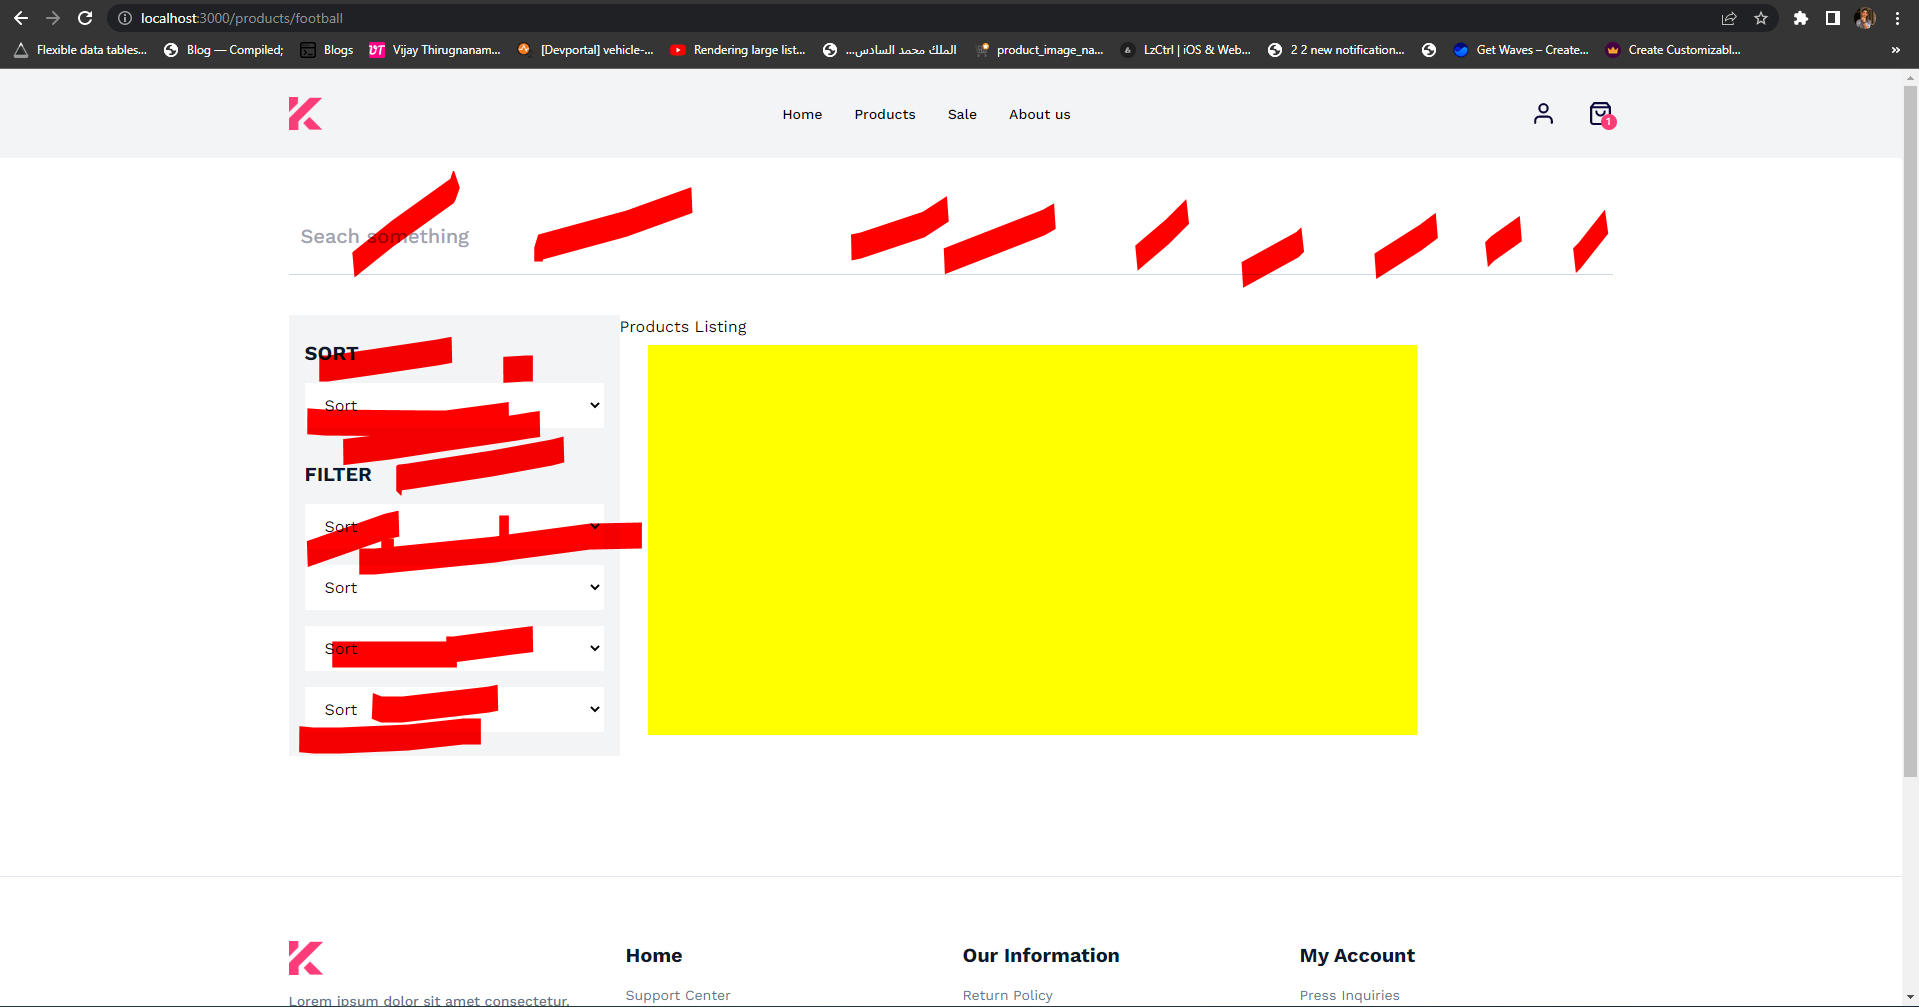Click the Chrome profile avatar

click(1864, 18)
